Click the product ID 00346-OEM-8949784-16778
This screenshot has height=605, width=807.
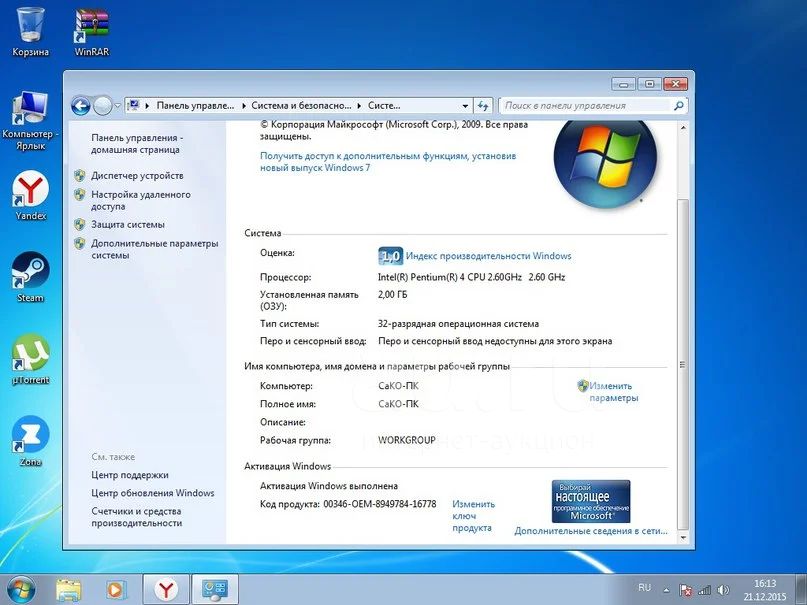pos(380,504)
